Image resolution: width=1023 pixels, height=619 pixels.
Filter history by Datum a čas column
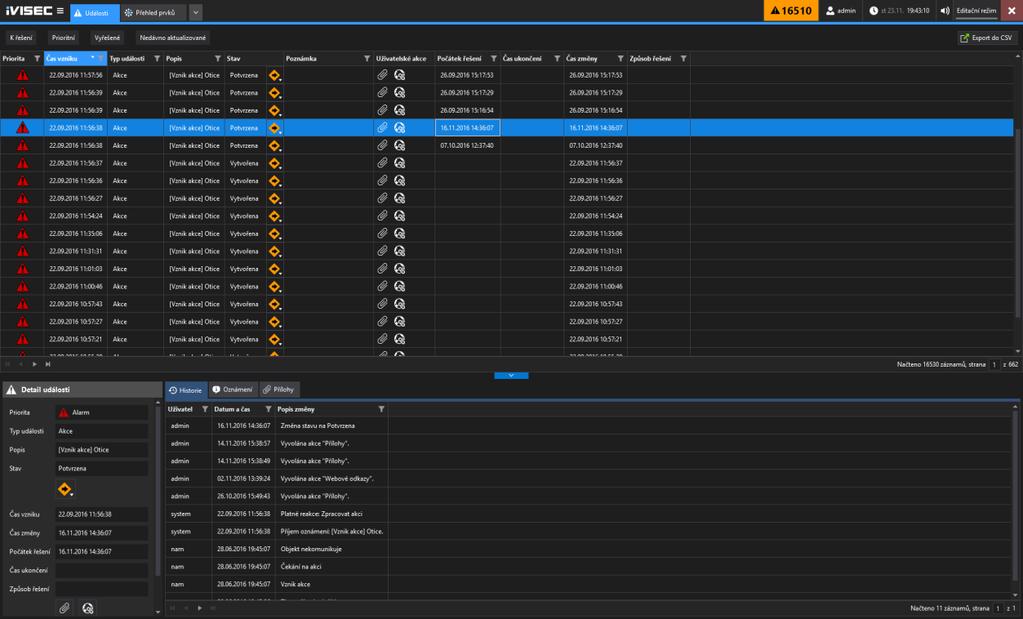[268, 410]
